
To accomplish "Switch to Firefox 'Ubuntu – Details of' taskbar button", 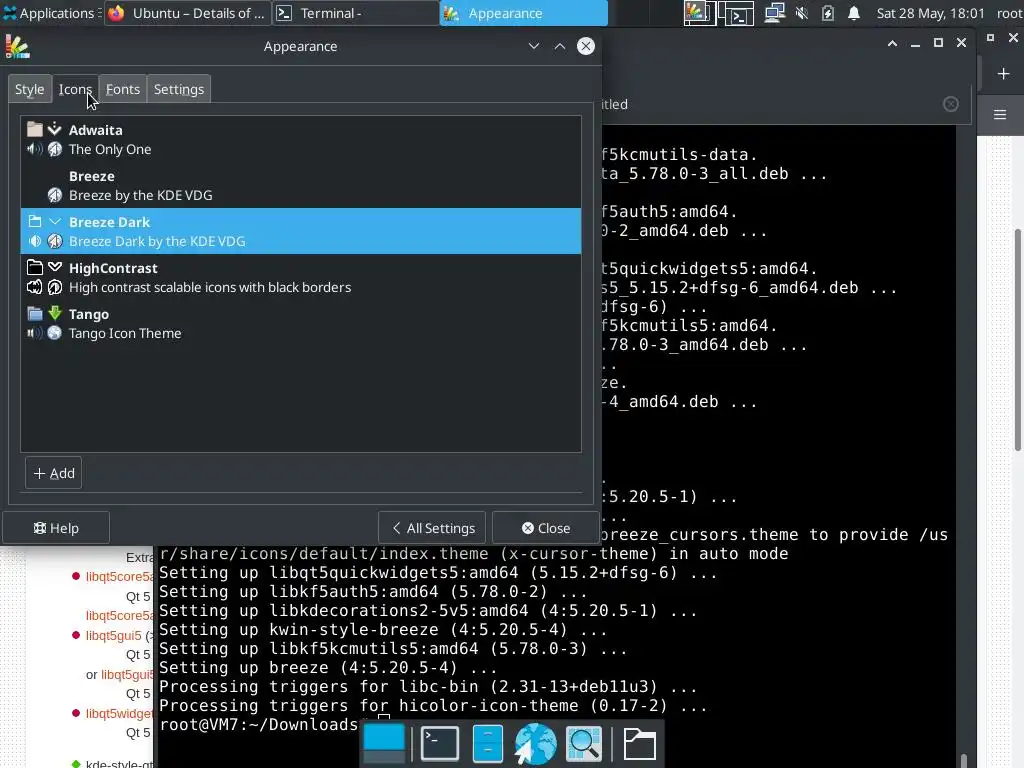I will (x=187, y=13).
